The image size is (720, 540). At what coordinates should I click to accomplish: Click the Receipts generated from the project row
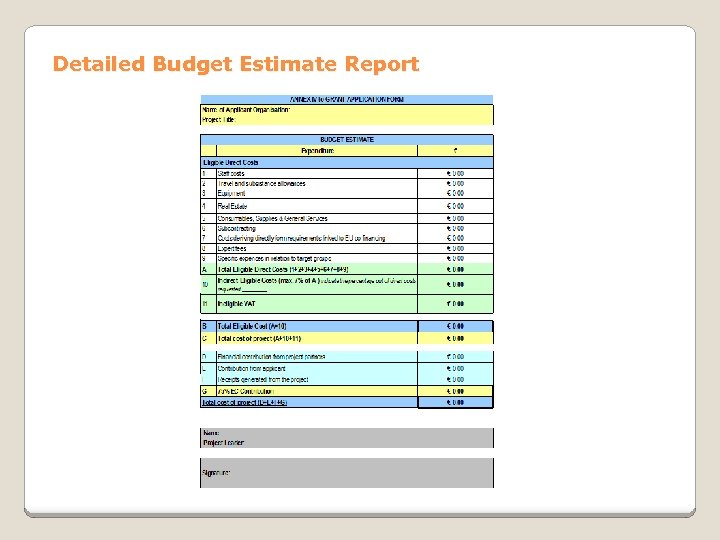tap(347, 380)
